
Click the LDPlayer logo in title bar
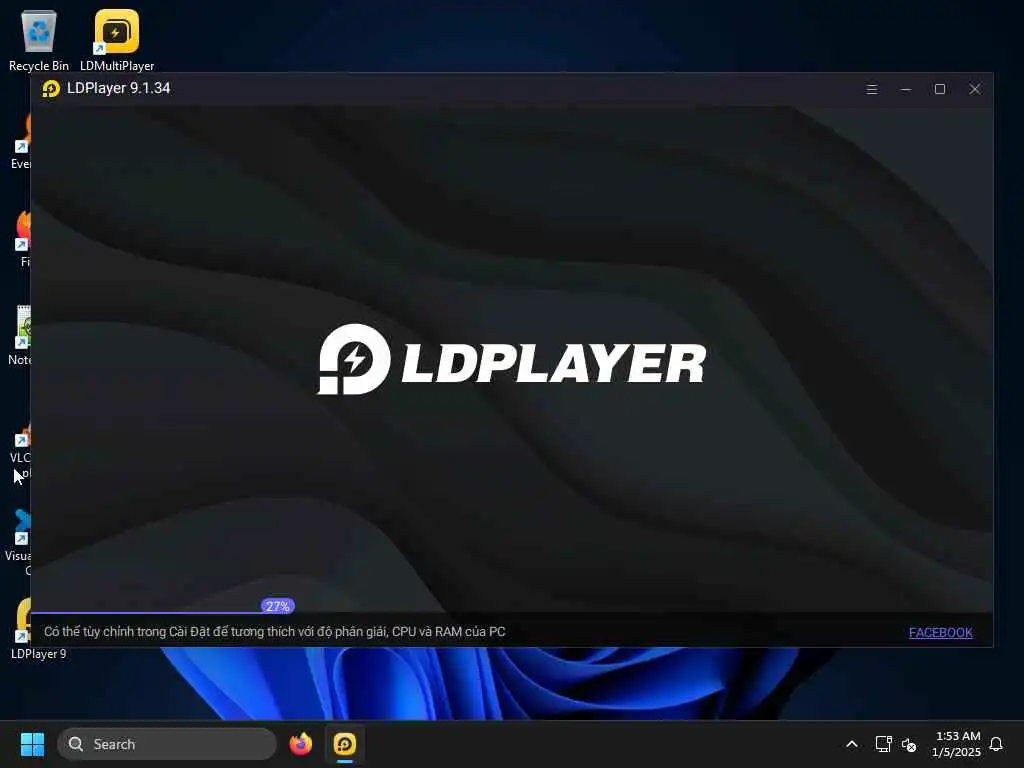[51, 89]
